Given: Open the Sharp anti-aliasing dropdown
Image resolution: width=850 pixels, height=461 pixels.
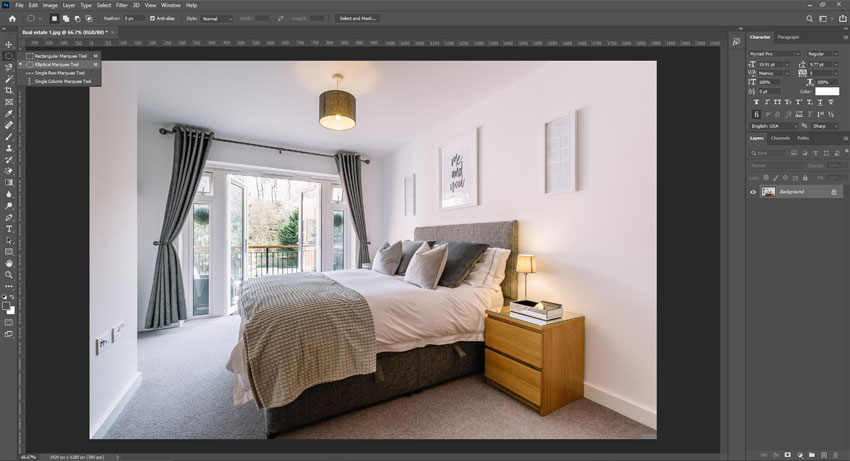Looking at the screenshot, I should (x=825, y=126).
